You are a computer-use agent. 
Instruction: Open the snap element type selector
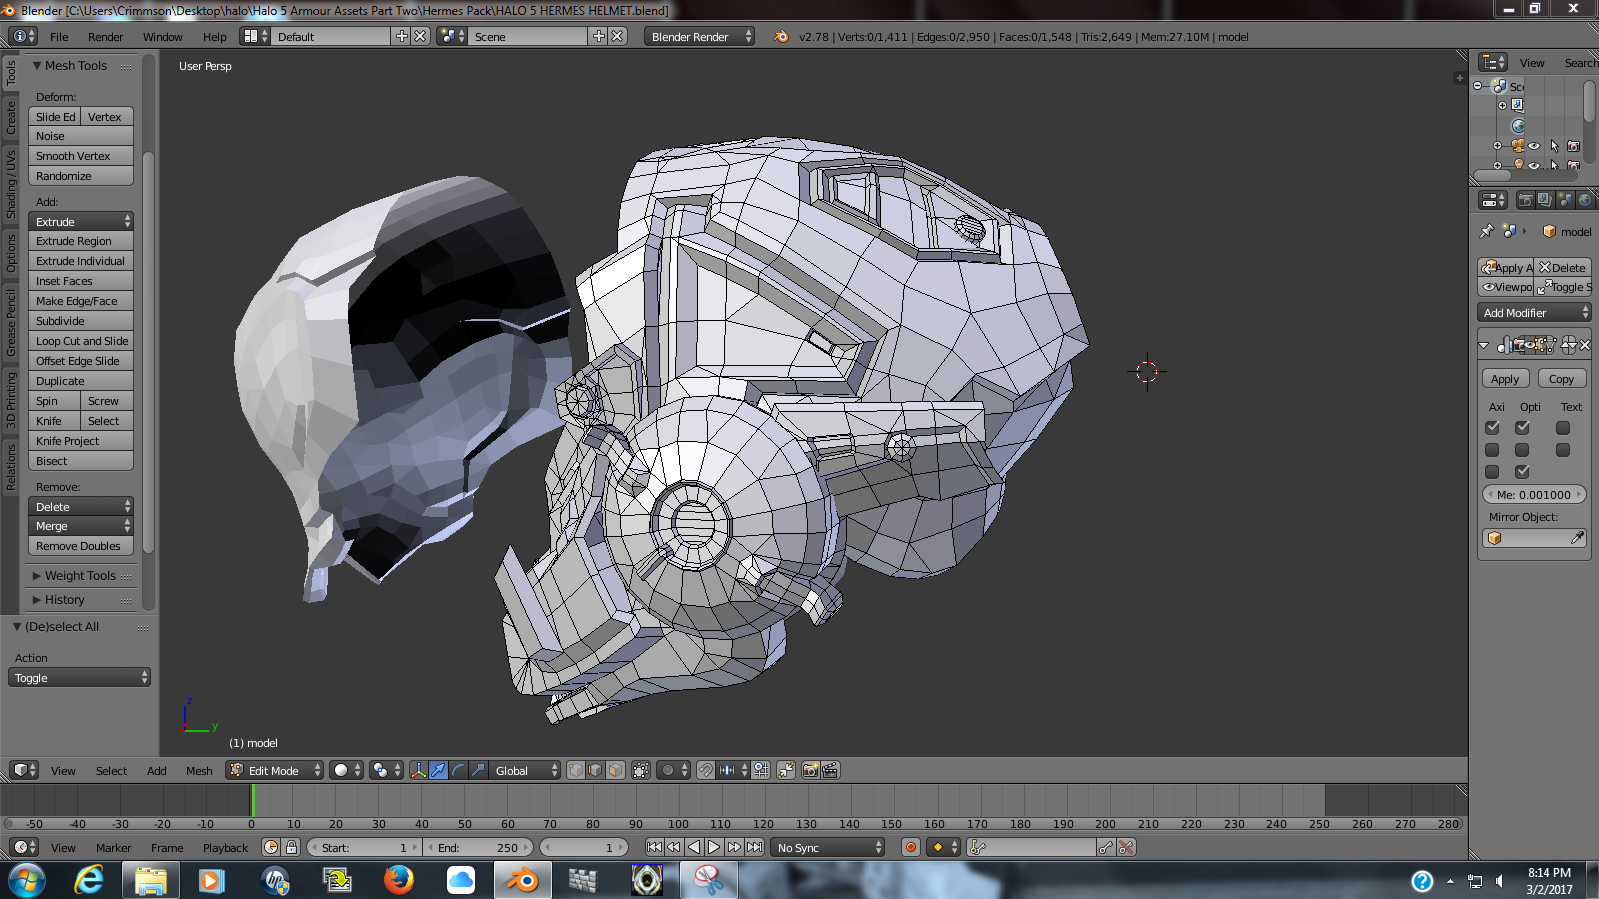point(735,770)
